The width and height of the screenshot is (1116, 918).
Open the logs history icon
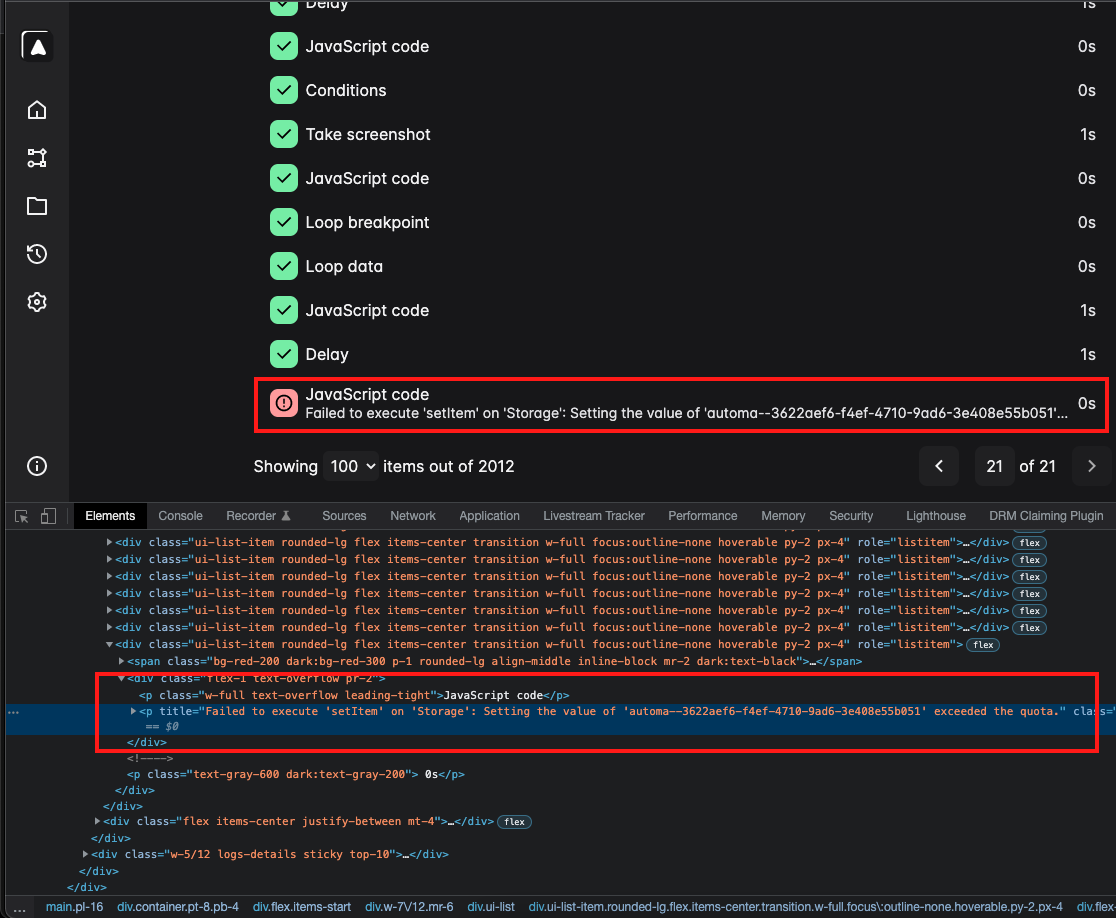(37, 254)
